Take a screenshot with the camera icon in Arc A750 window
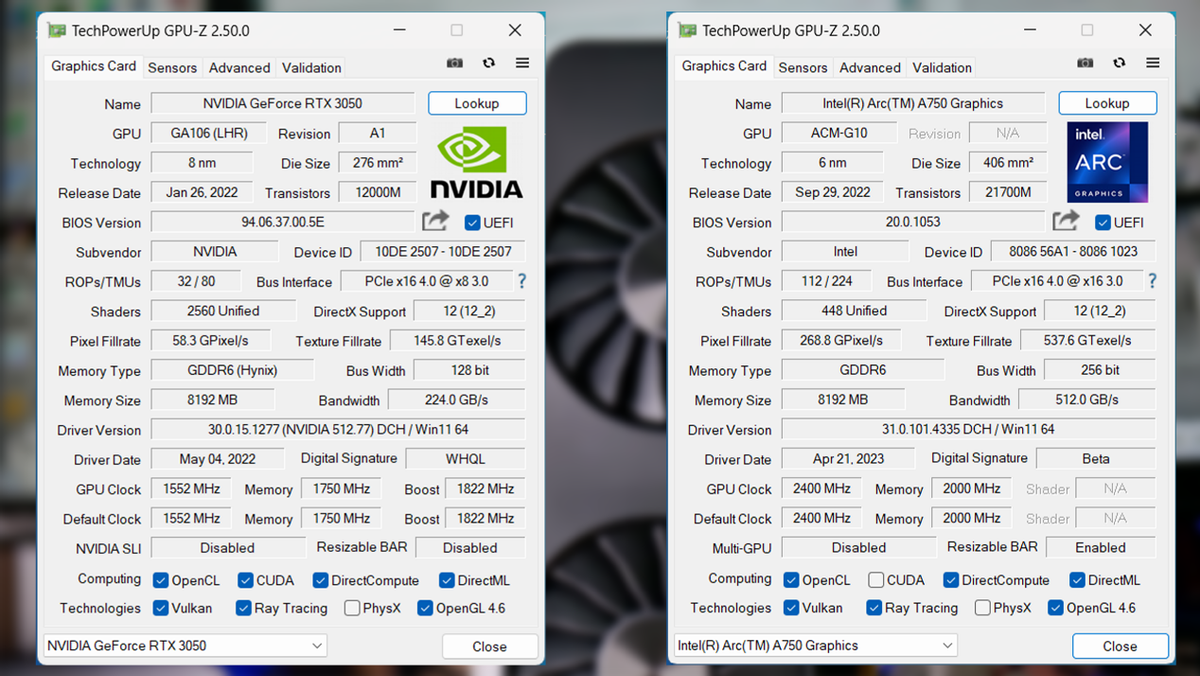Viewport: 1200px width, 676px height. [x=1085, y=63]
